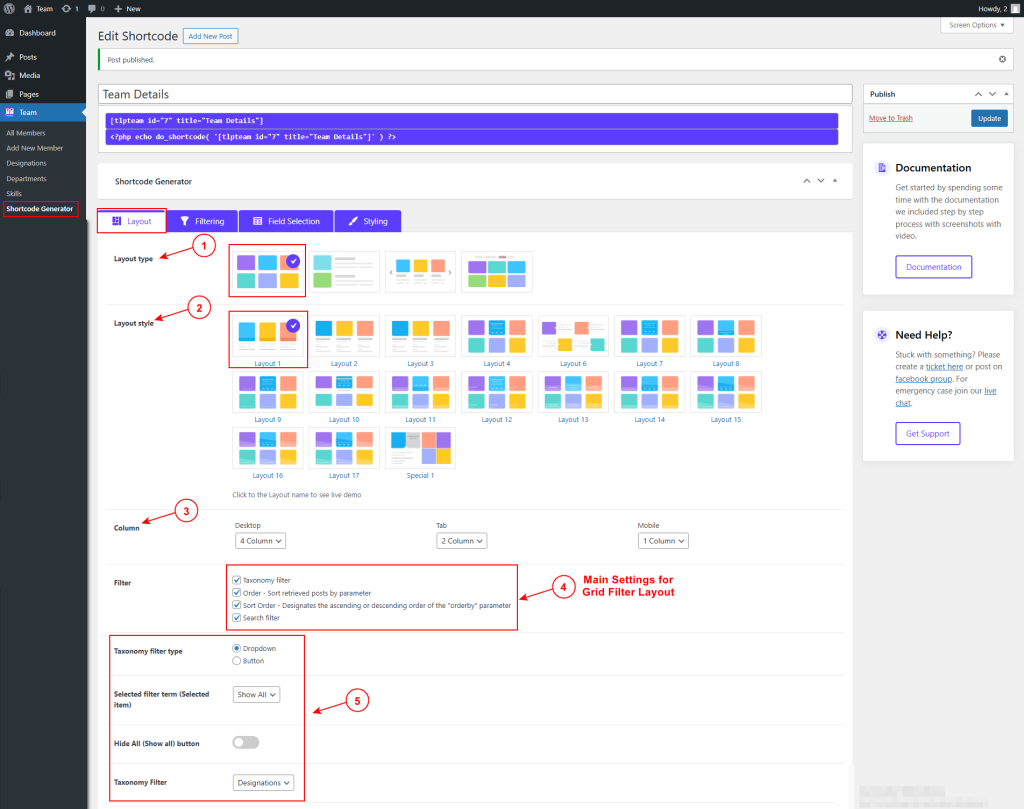Open All Members submenu item
1024x809 pixels.
26,133
